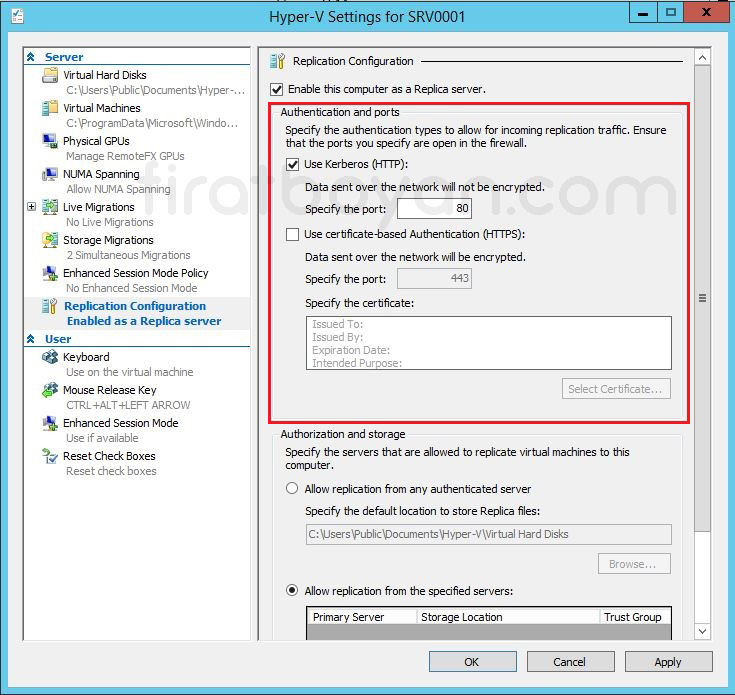This screenshot has width=735, height=695.
Task: Select NUMA Spanning settings
Action: 101,174
